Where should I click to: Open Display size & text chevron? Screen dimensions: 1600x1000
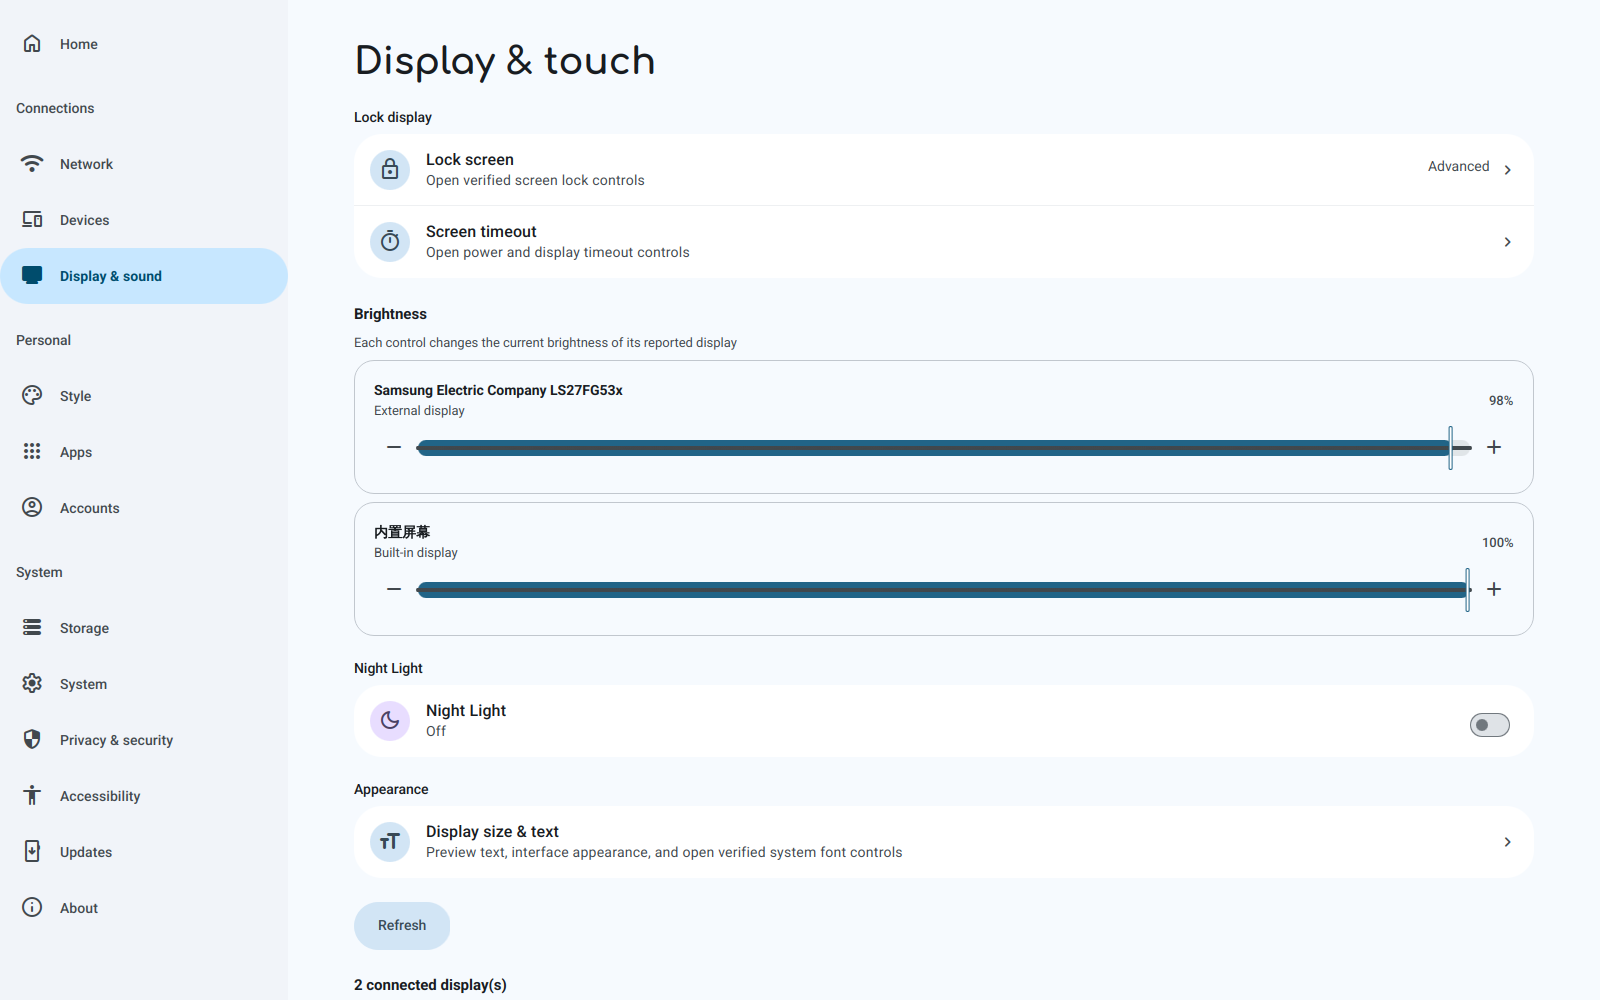[x=1508, y=842]
